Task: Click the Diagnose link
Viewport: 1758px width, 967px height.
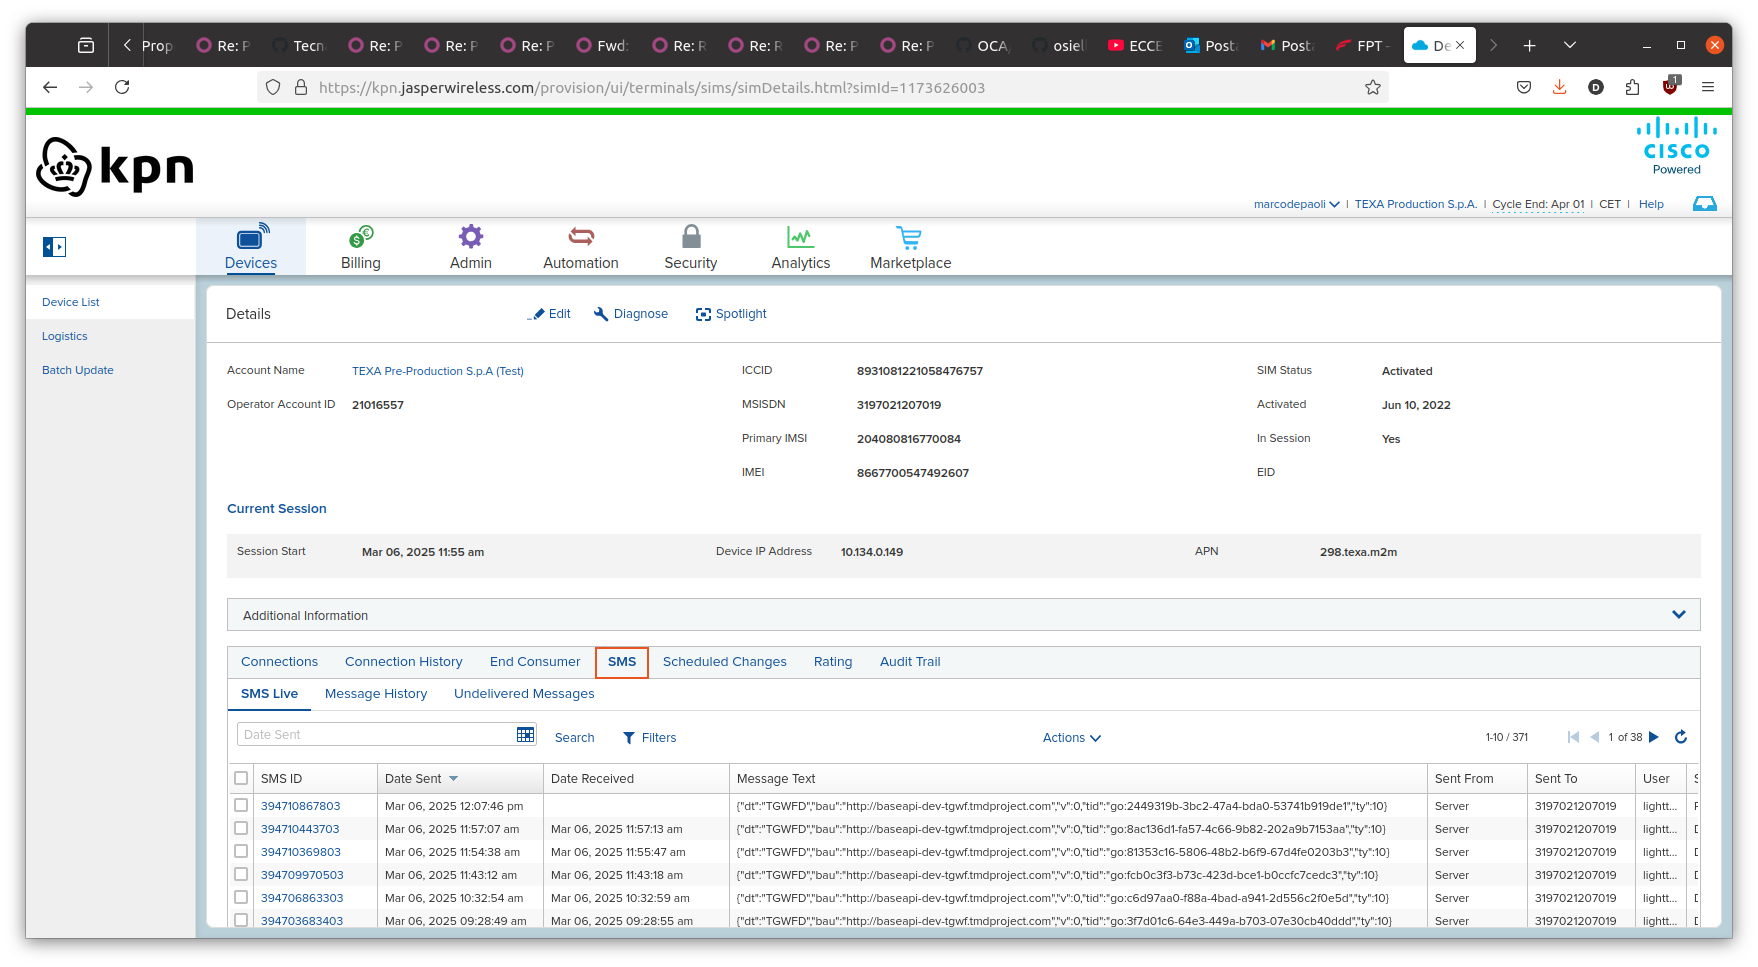Action: coord(631,314)
